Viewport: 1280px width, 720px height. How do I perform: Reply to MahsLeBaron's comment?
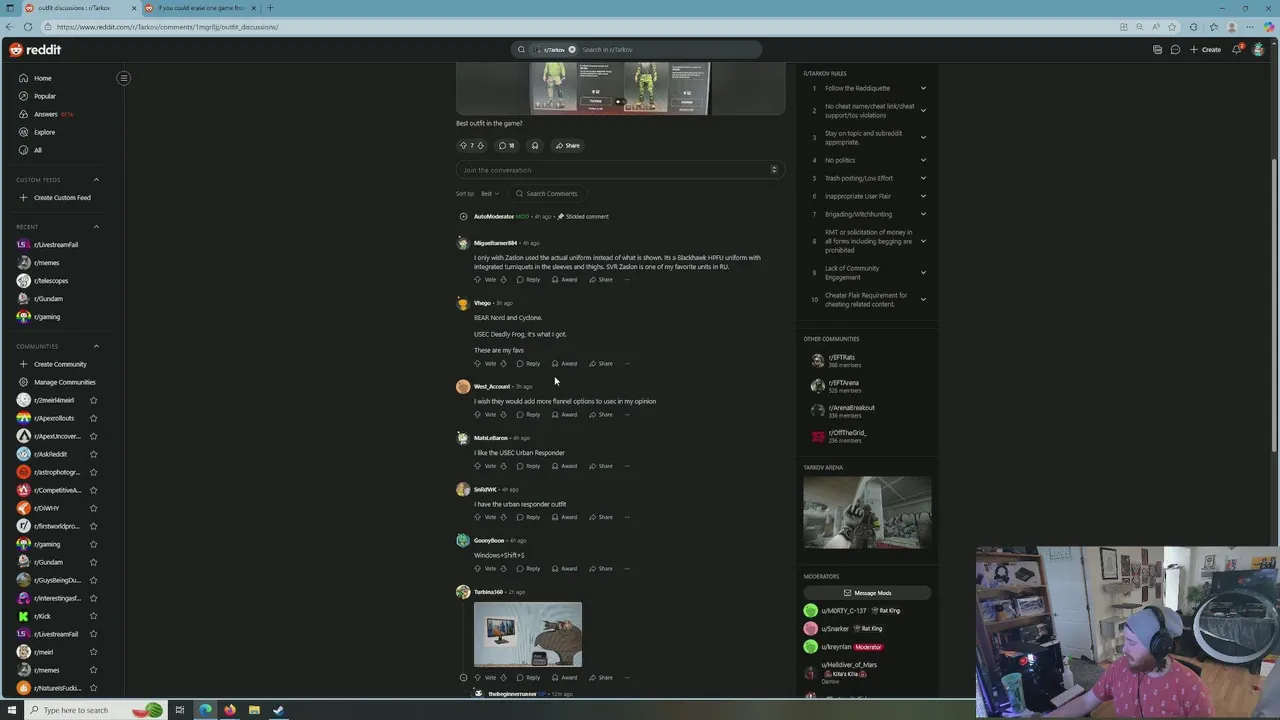click(x=528, y=466)
